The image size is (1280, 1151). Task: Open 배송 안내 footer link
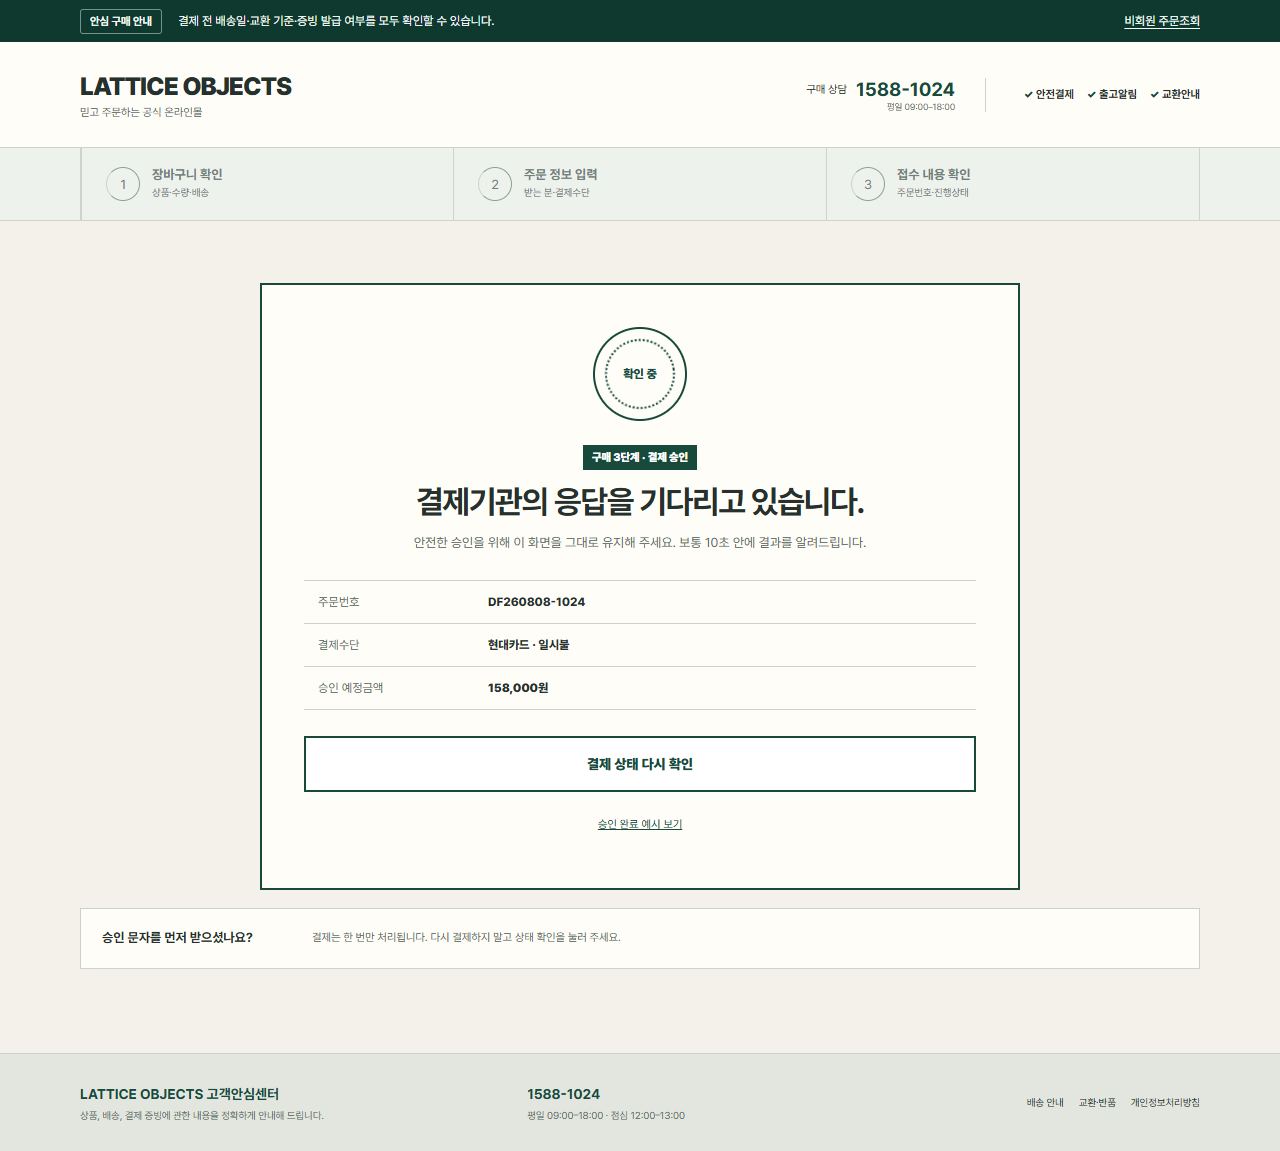click(x=1045, y=1102)
